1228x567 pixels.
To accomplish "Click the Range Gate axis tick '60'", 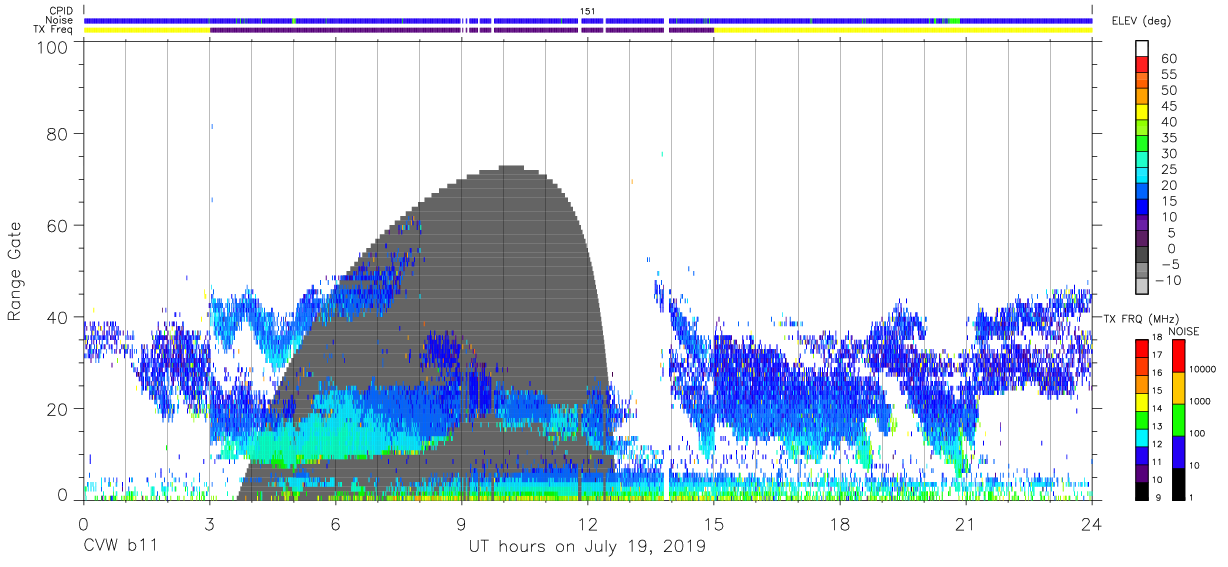I will pyautogui.click(x=57, y=226).
